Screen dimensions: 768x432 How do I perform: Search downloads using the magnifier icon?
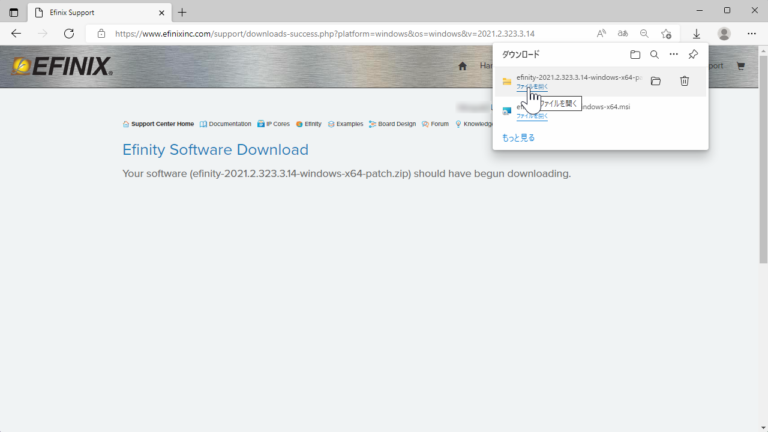point(654,55)
